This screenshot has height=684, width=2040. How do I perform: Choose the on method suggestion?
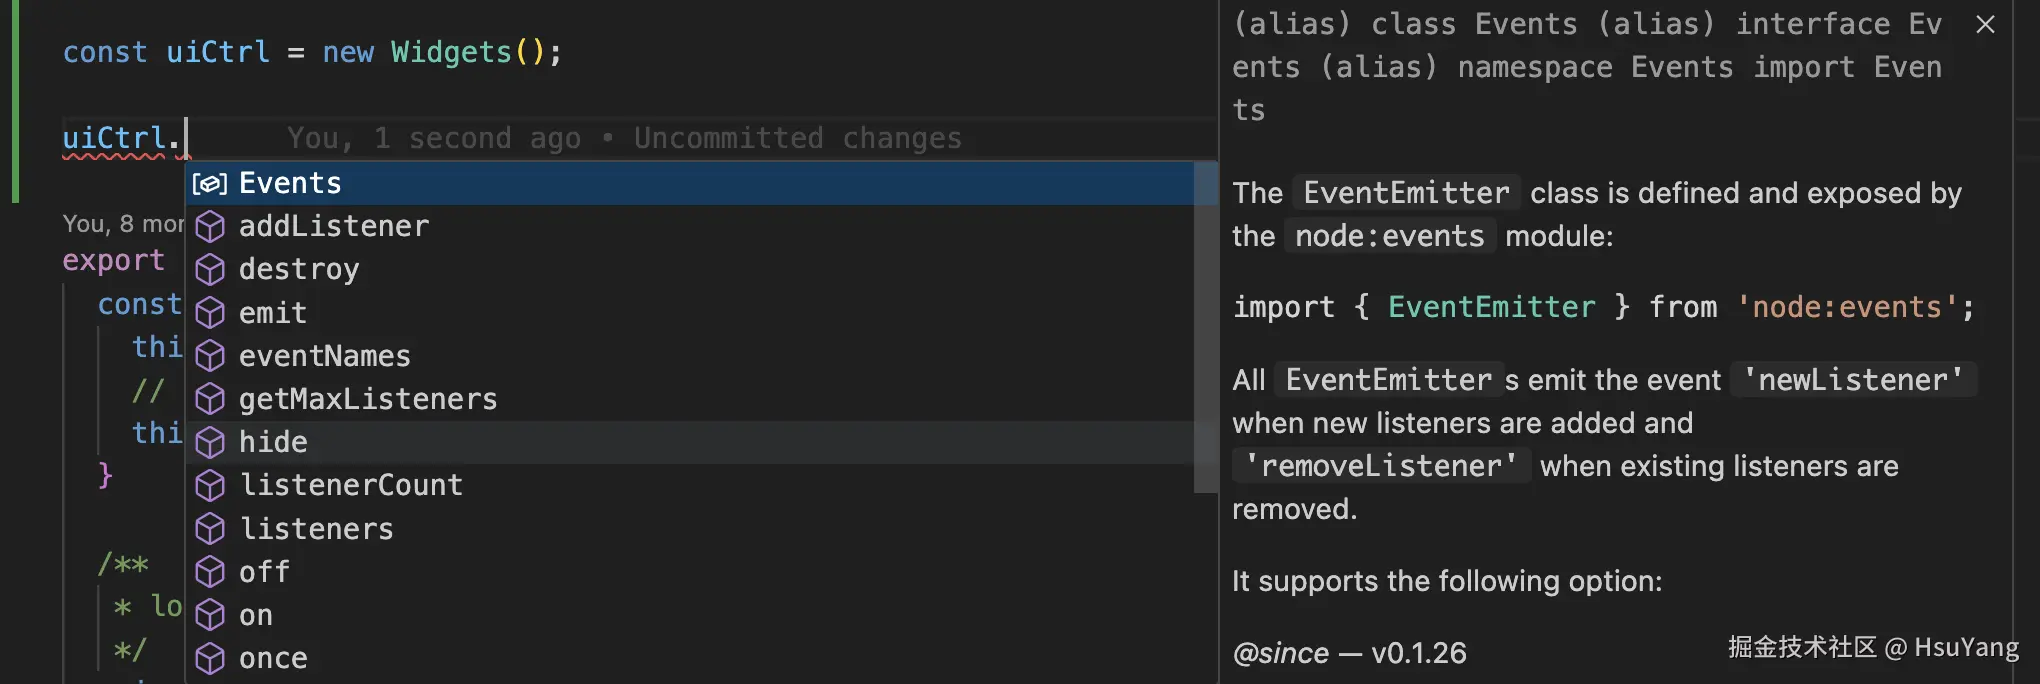pyautogui.click(x=256, y=615)
